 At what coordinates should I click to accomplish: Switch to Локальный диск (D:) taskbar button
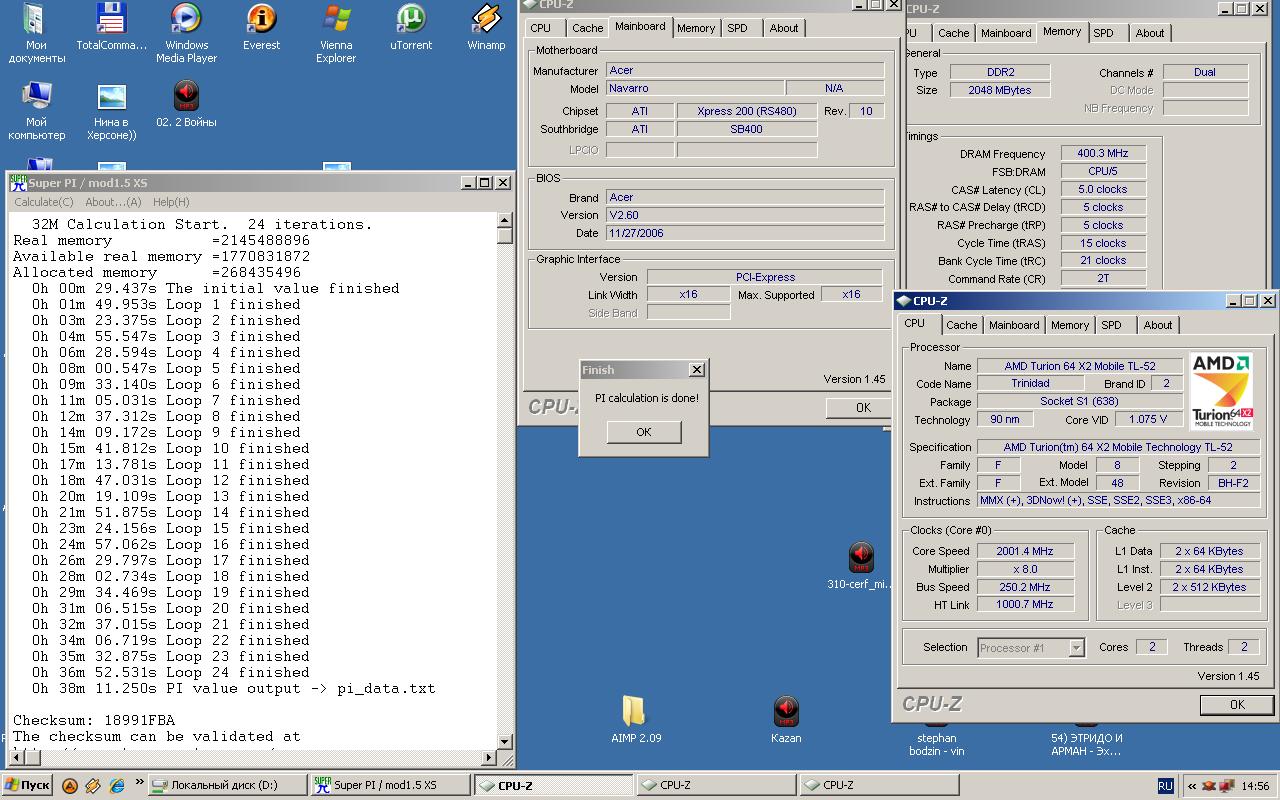[x=227, y=785]
